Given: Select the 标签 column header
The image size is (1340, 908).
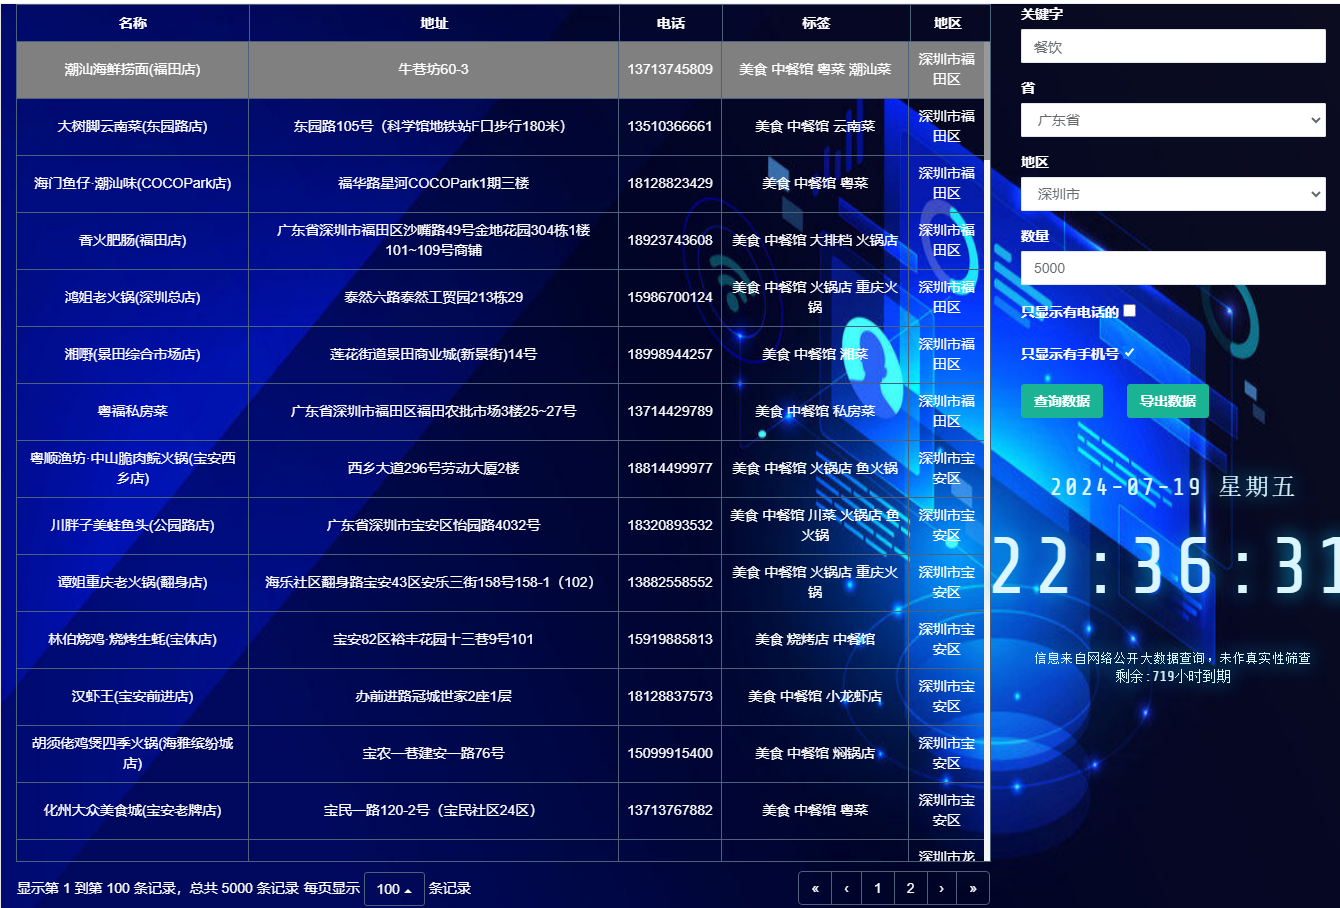Looking at the screenshot, I should pos(814,22).
